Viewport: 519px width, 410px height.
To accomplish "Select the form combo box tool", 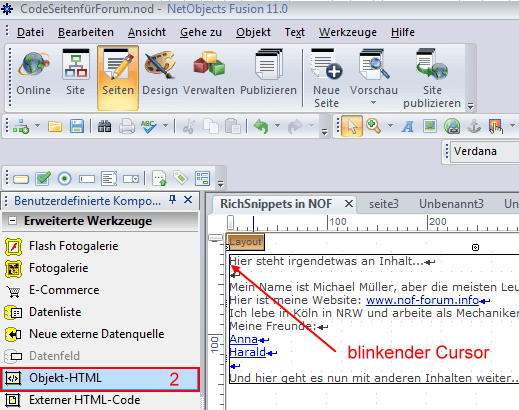I will [131, 179].
